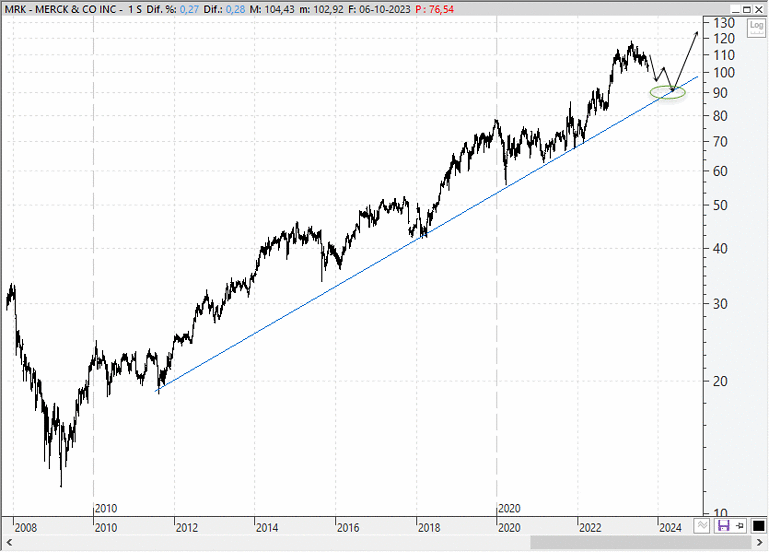769x552 pixels.
Task: Click the 120 price axis label
Action: [723, 39]
